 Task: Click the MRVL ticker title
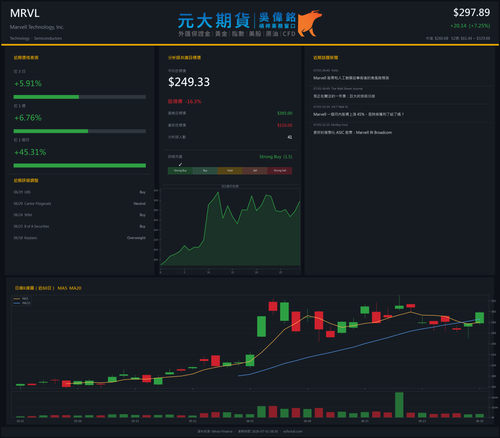pyautogui.click(x=25, y=13)
